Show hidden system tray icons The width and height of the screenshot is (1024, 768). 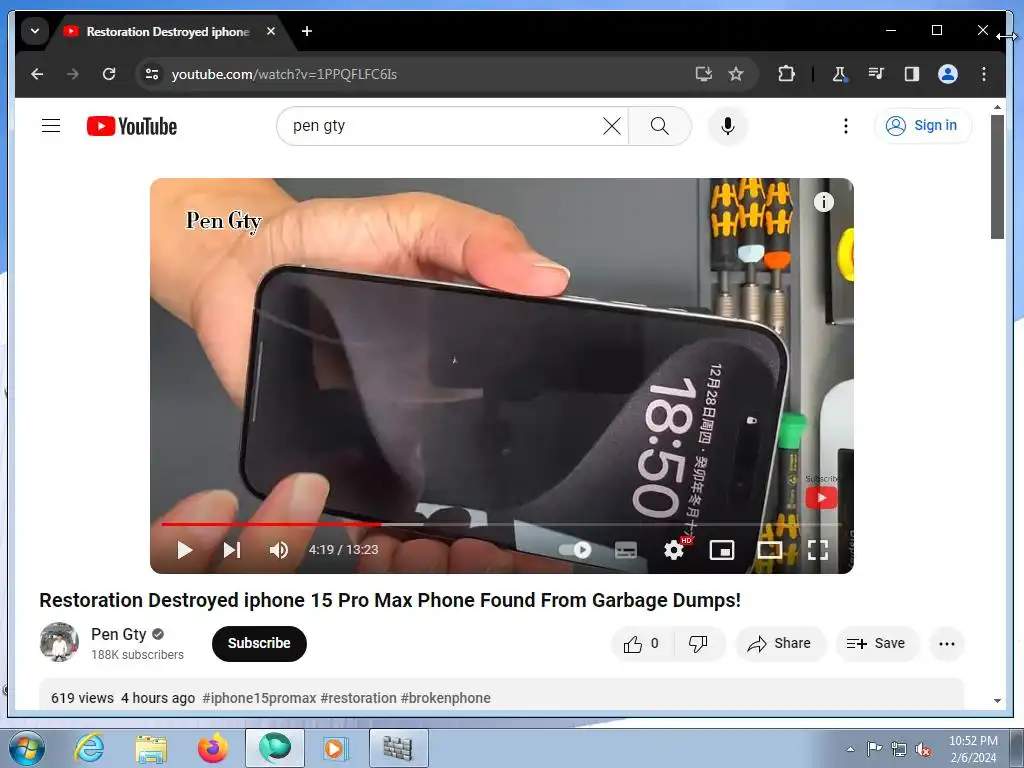point(850,749)
